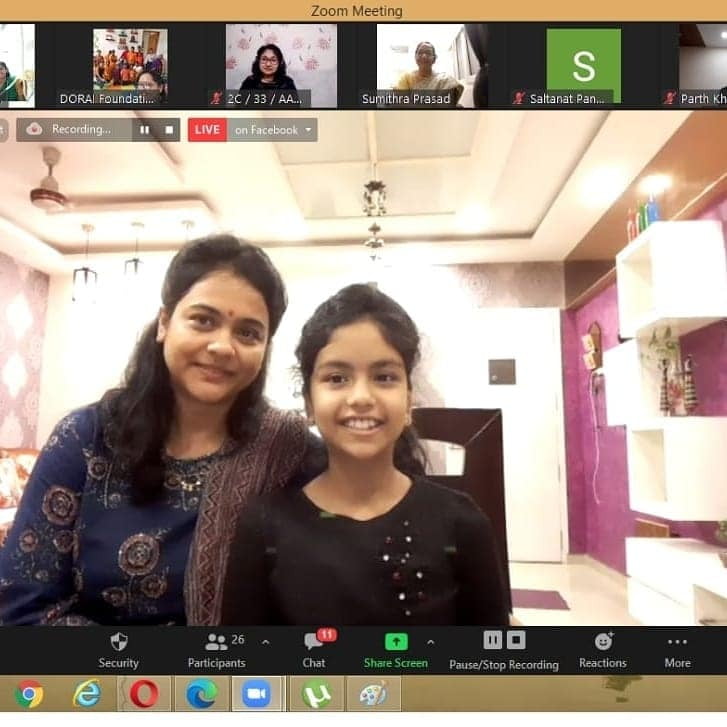Click the red LIVE badge
This screenshot has height=727, width=727.
pyautogui.click(x=207, y=130)
